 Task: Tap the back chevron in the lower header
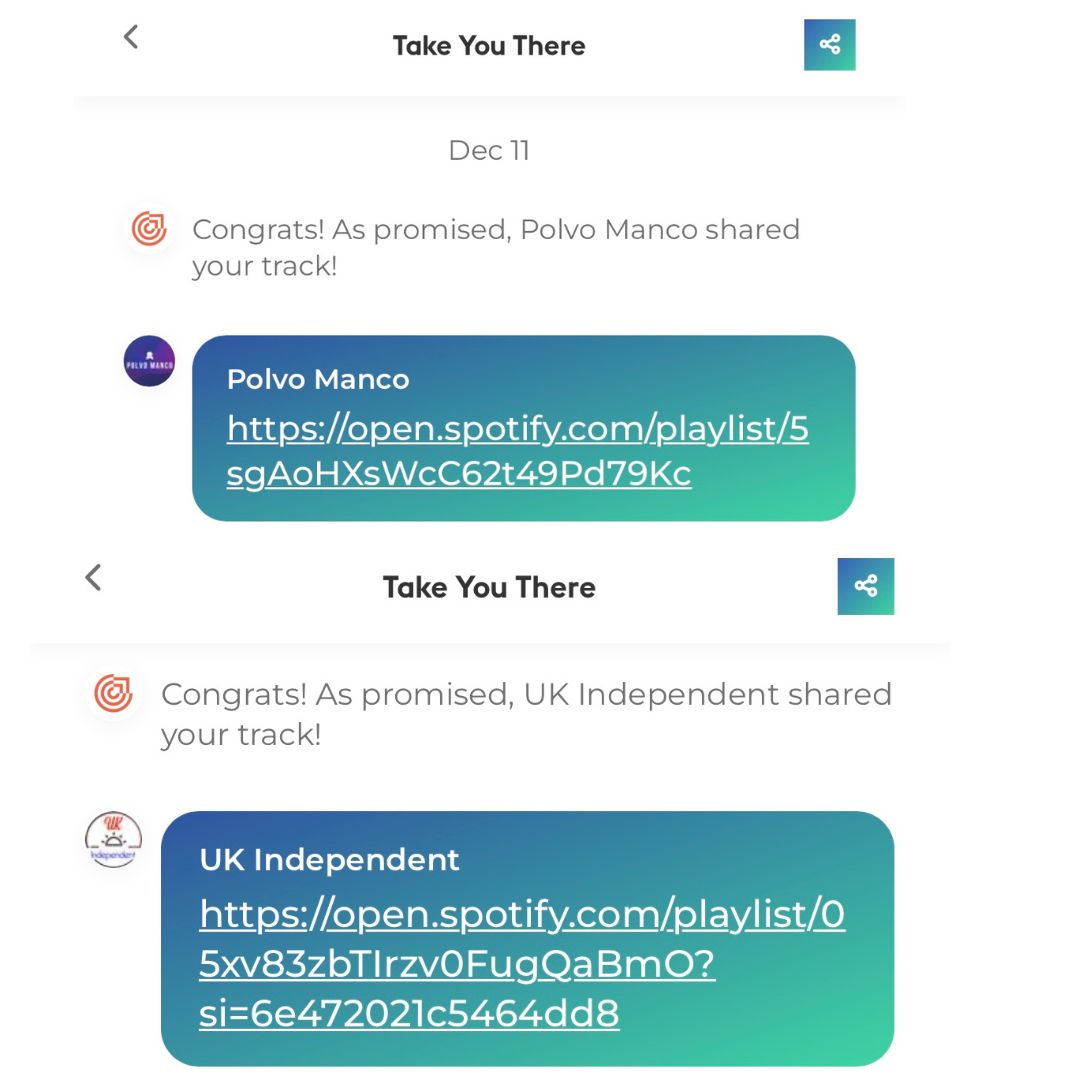click(x=93, y=577)
